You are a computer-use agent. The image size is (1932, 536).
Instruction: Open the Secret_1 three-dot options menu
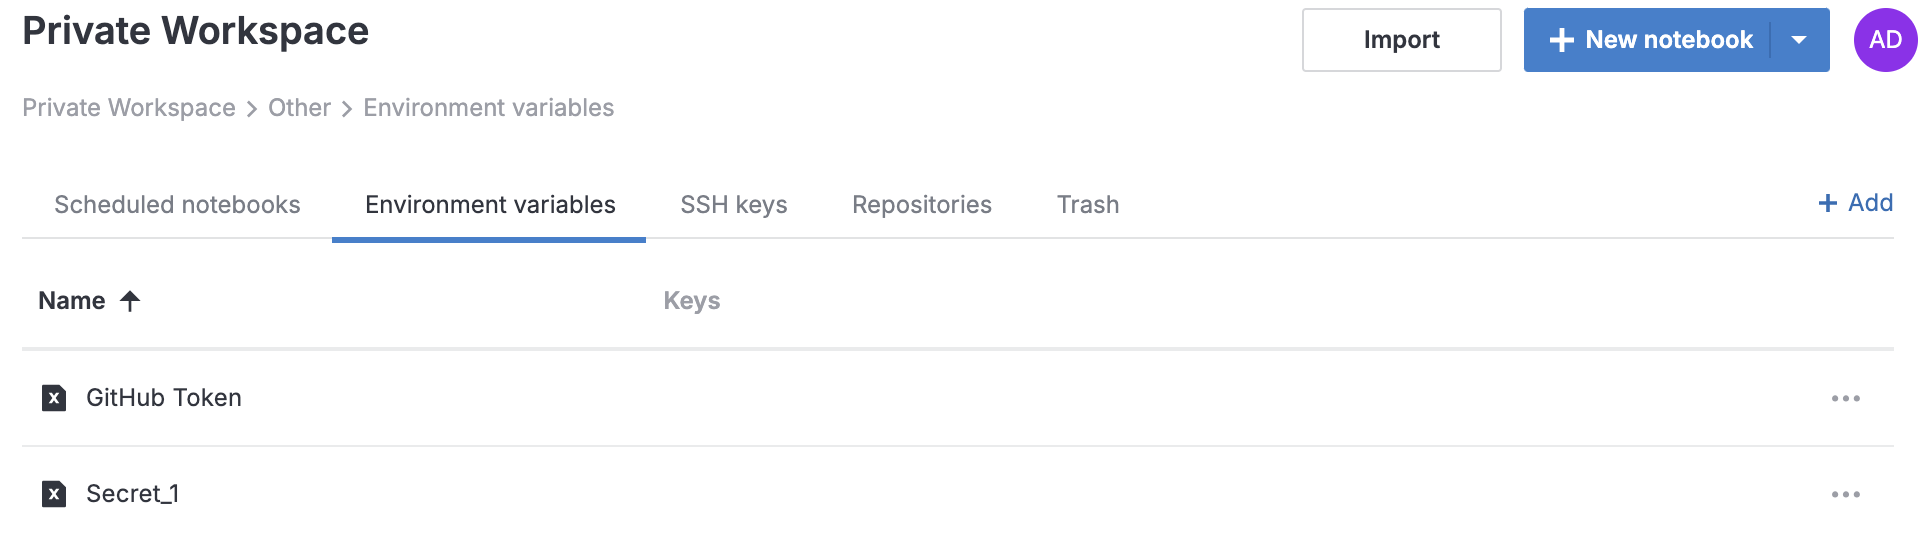point(1845,494)
